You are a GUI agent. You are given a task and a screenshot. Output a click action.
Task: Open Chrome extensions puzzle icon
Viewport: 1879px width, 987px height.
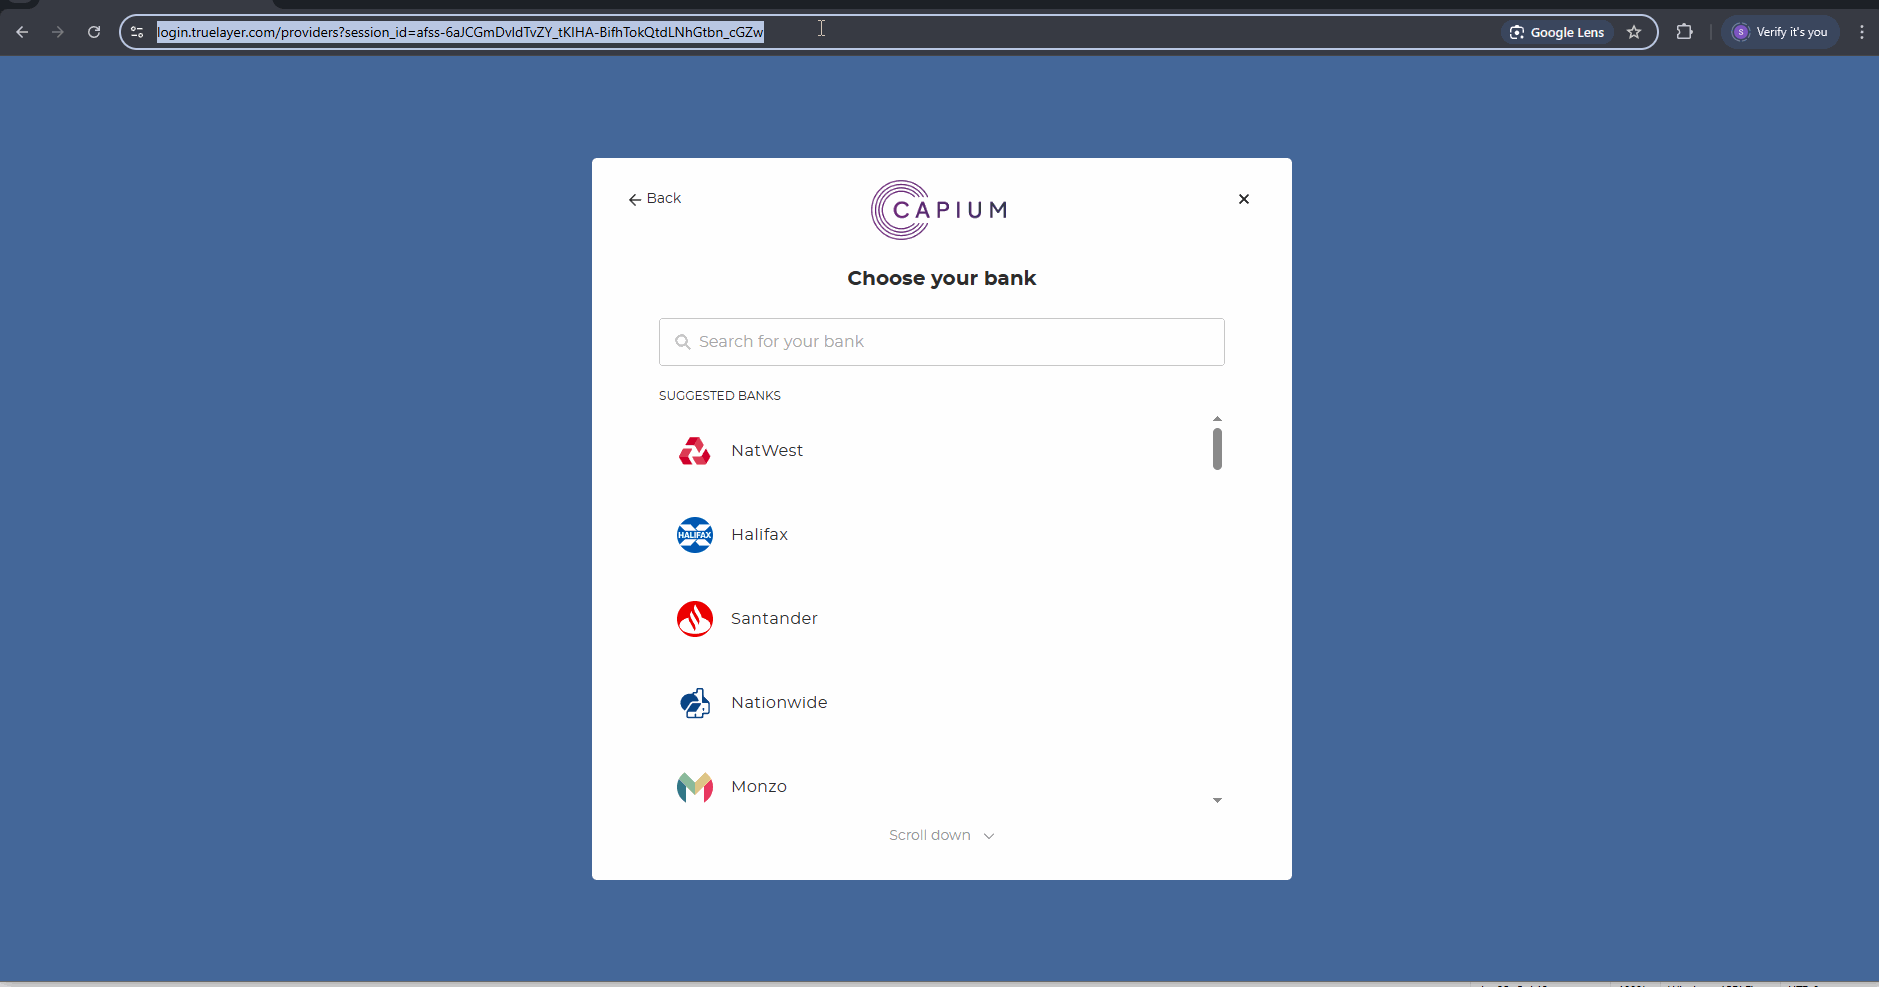tap(1685, 32)
